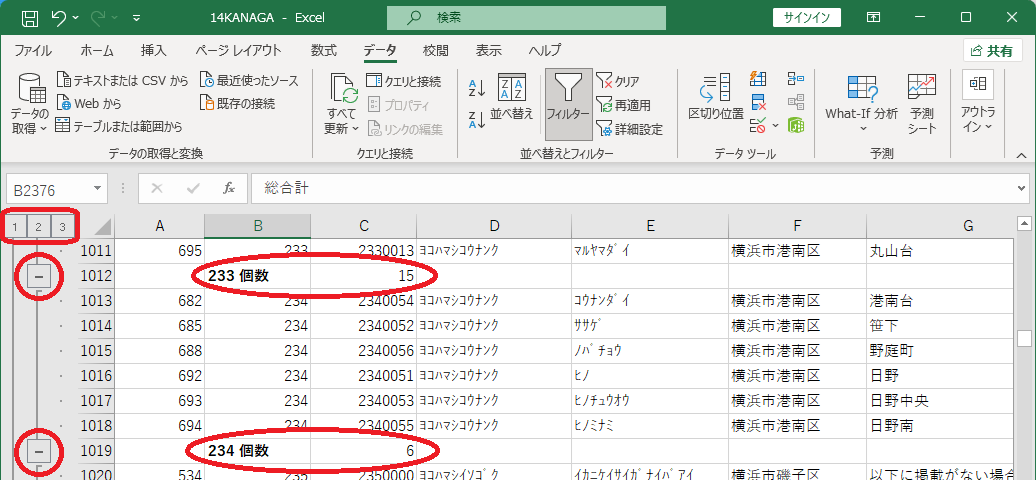Open the ファイル tab
1036x480 pixels.
[x=33, y=50]
